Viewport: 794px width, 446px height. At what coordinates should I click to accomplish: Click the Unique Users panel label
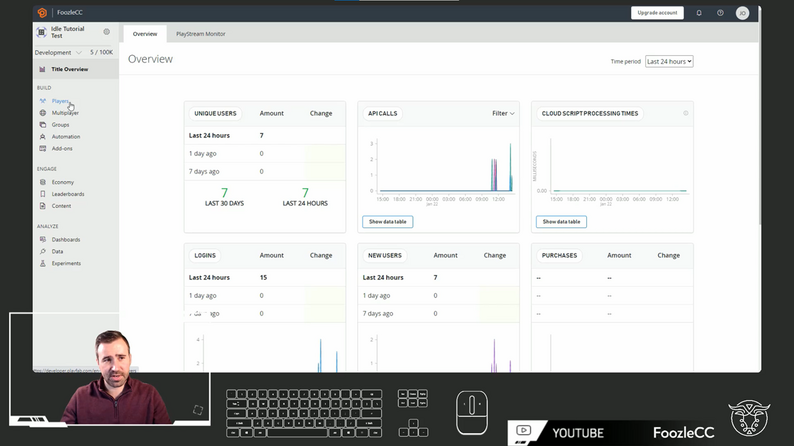tap(215, 113)
